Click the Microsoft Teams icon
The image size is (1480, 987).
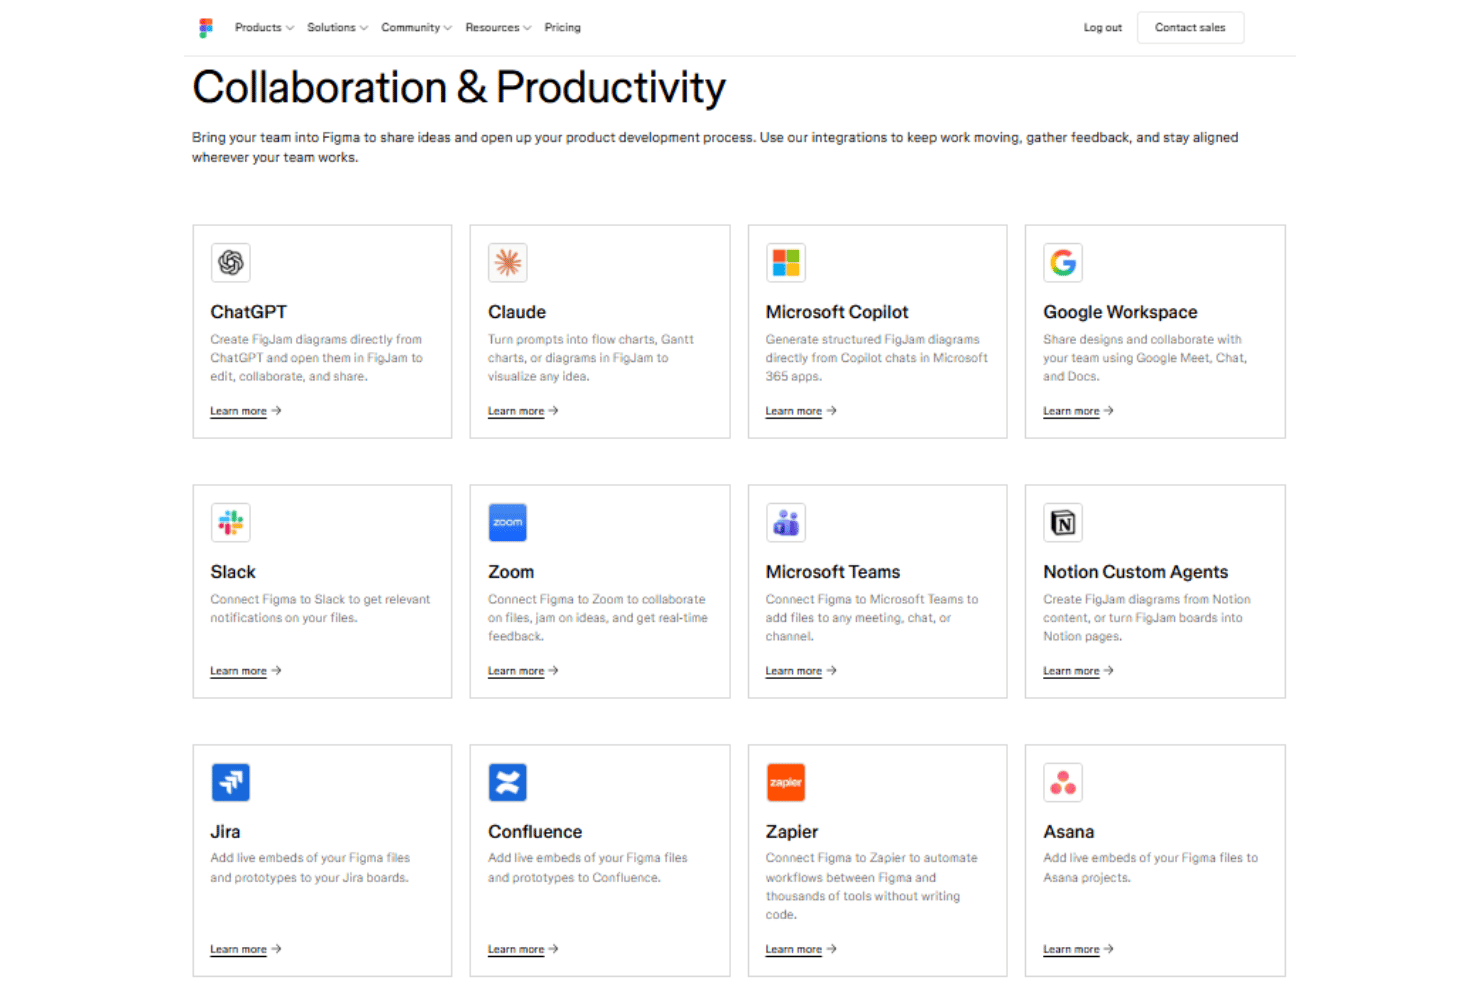pyautogui.click(x=786, y=522)
